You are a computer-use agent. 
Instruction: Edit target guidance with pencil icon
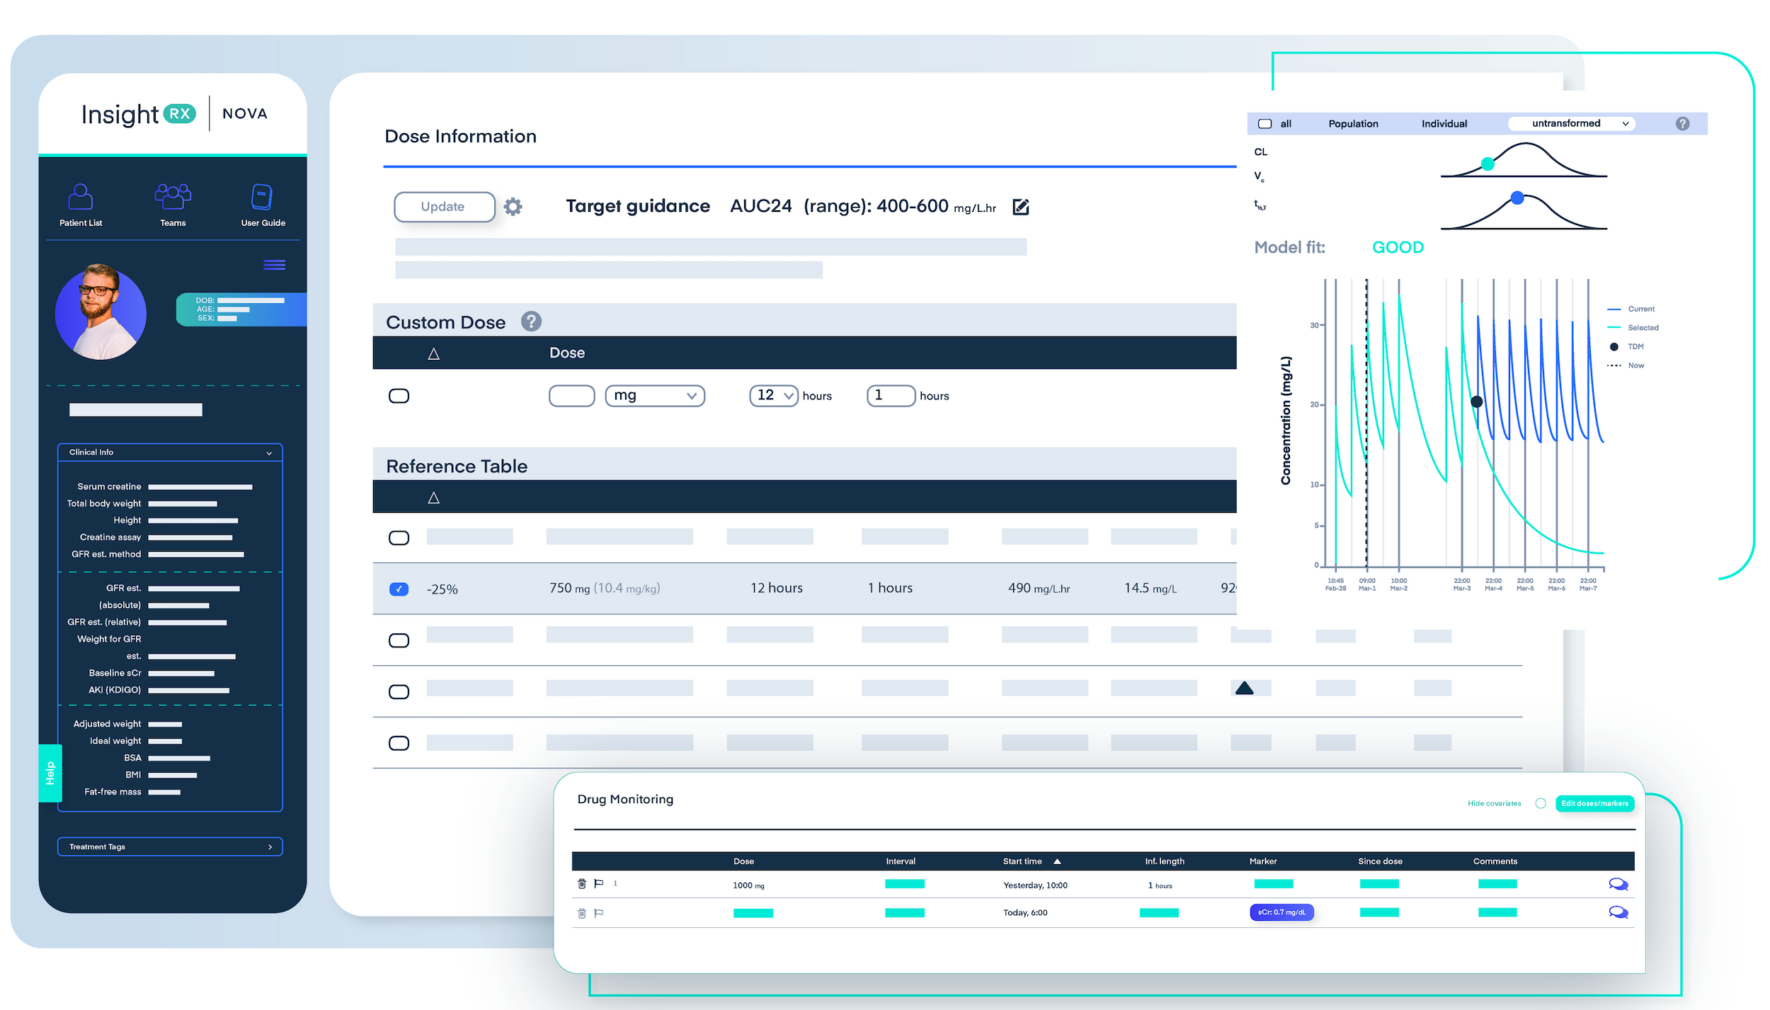(1021, 207)
